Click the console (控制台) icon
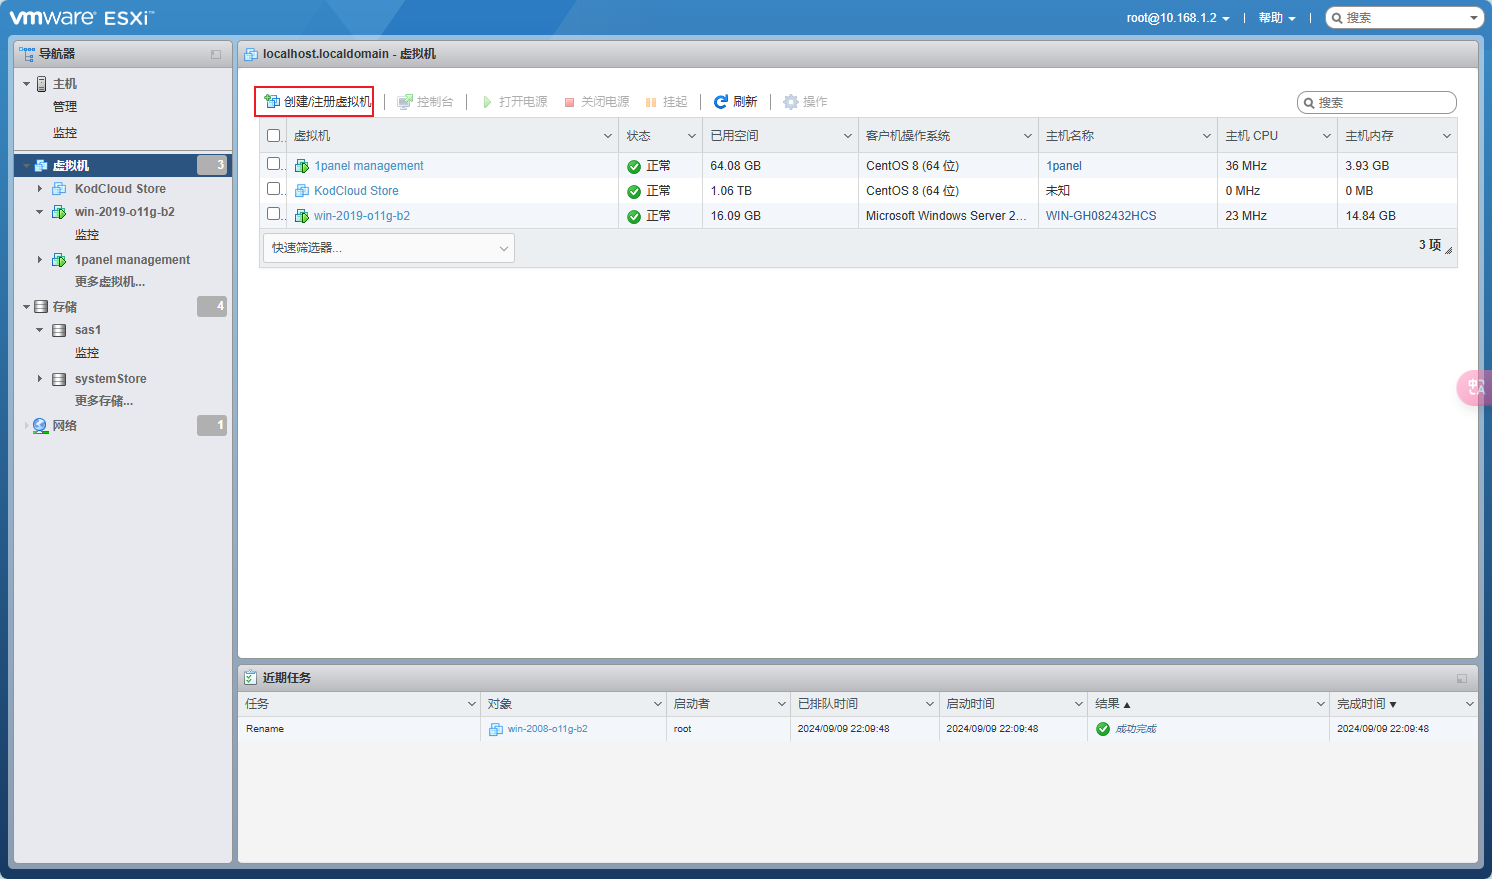This screenshot has width=1492, height=879. pyautogui.click(x=405, y=102)
